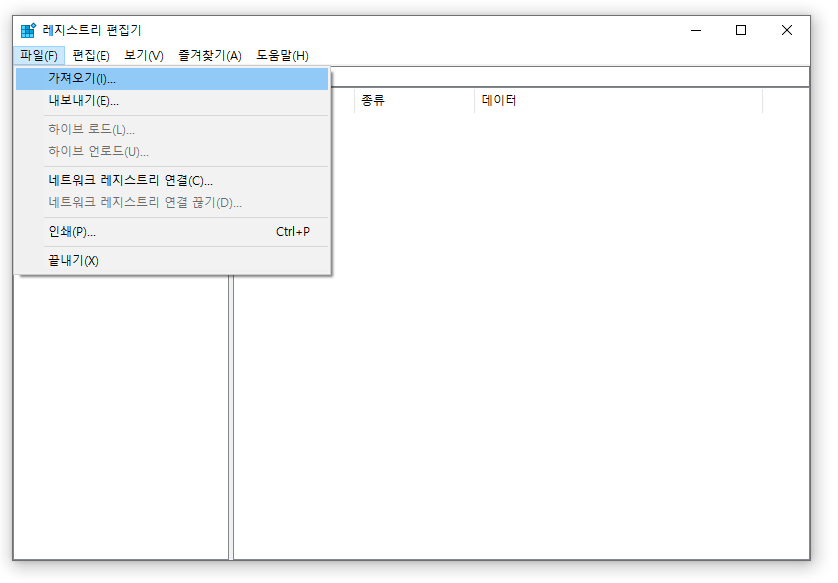Image resolution: width=838 pixels, height=583 pixels.
Task: Open the 즐겨찾기(A) menu
Action: (x=210, y=56)
